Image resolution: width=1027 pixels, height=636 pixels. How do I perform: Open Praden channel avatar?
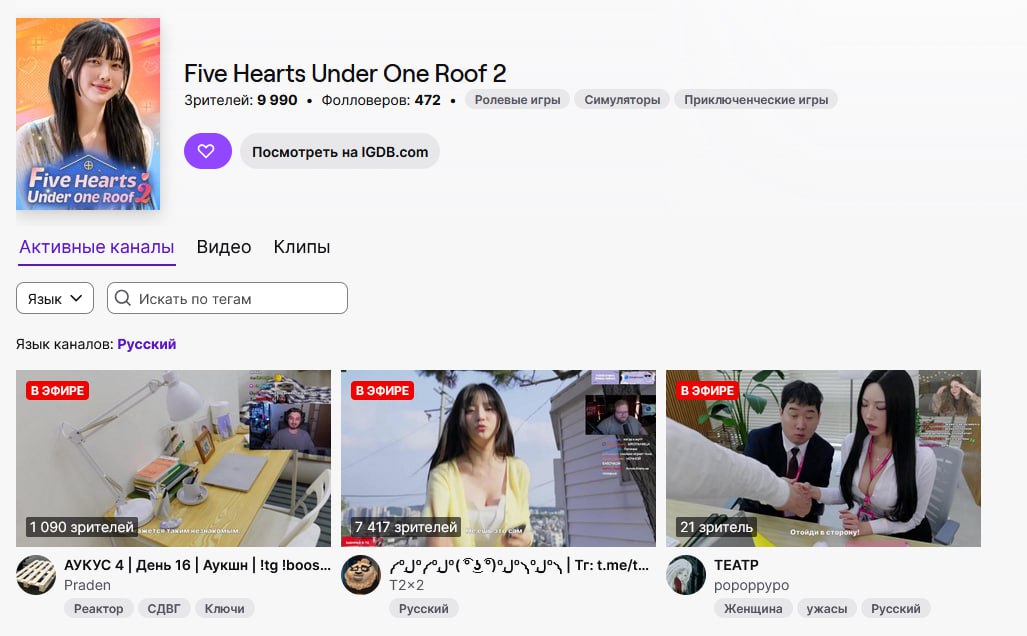click(x=36, y=575)
